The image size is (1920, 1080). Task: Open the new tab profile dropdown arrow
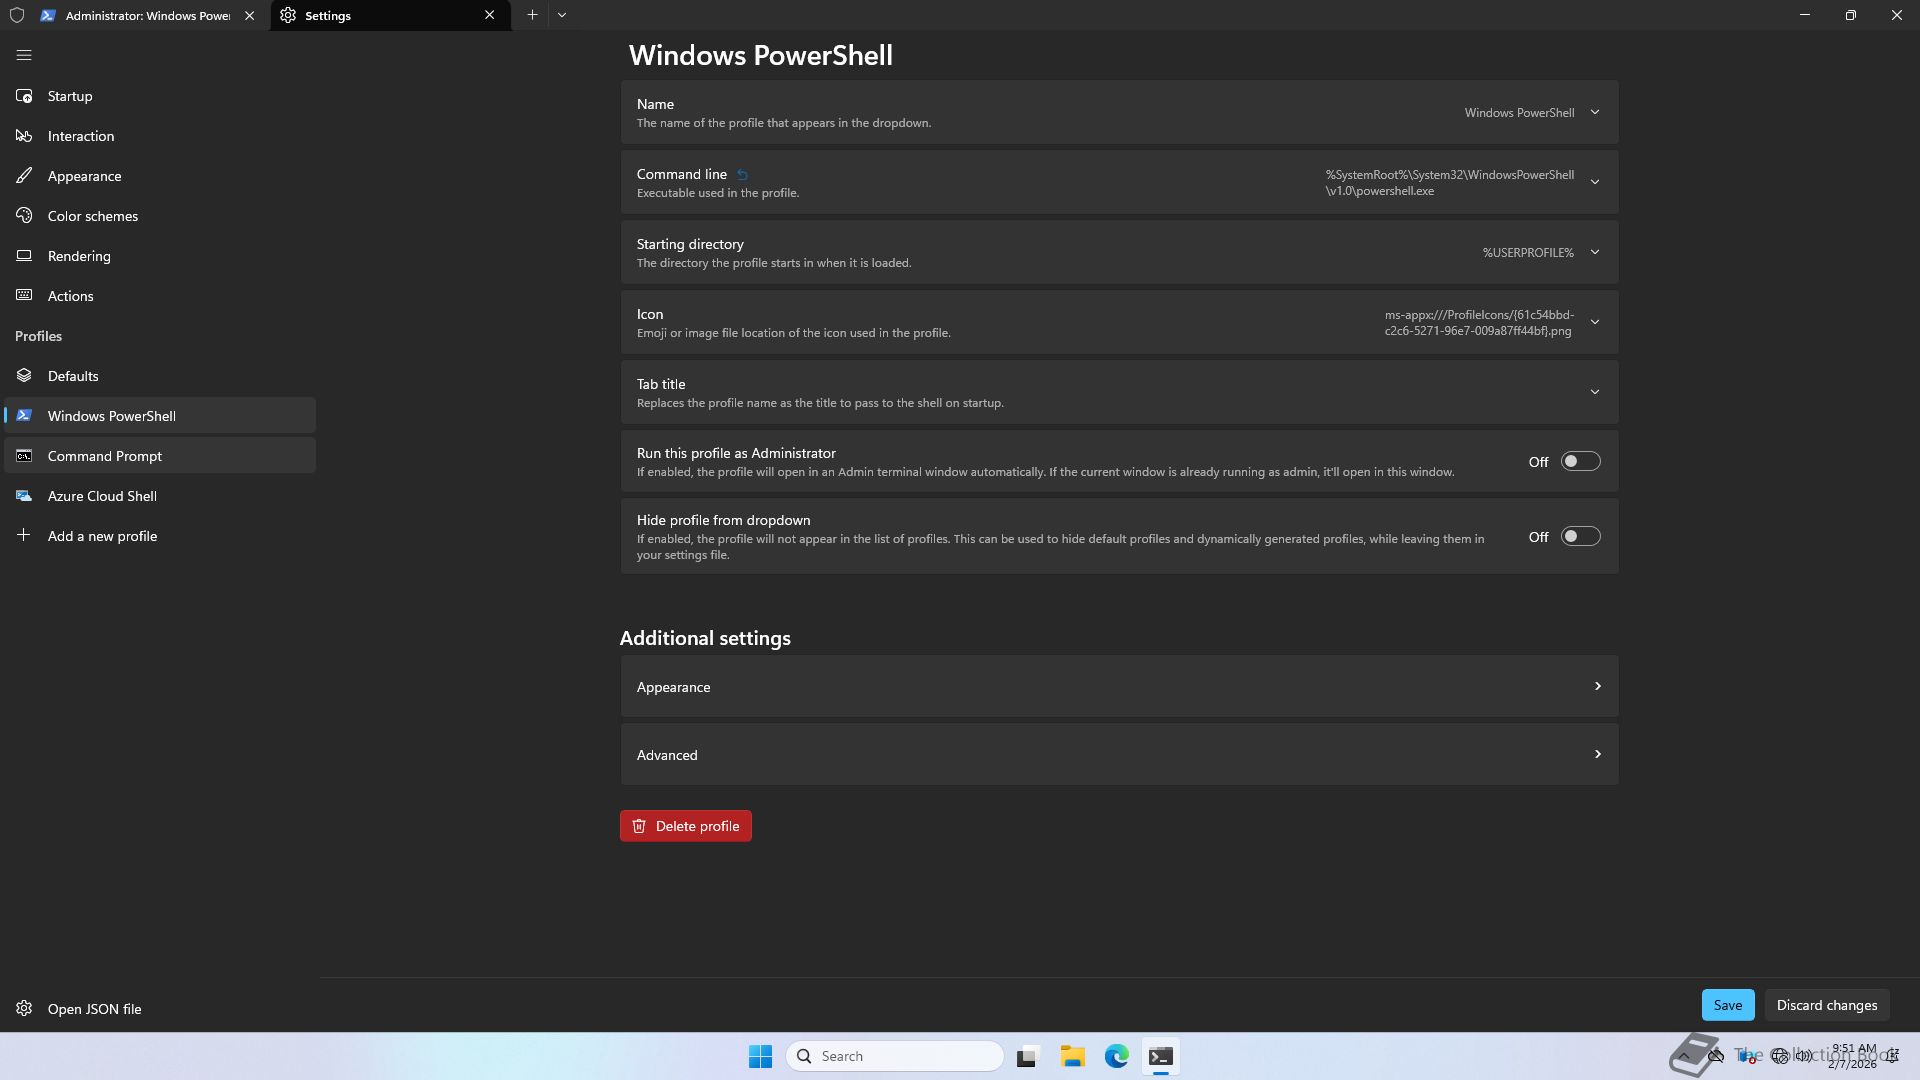(x=562, y=15)
